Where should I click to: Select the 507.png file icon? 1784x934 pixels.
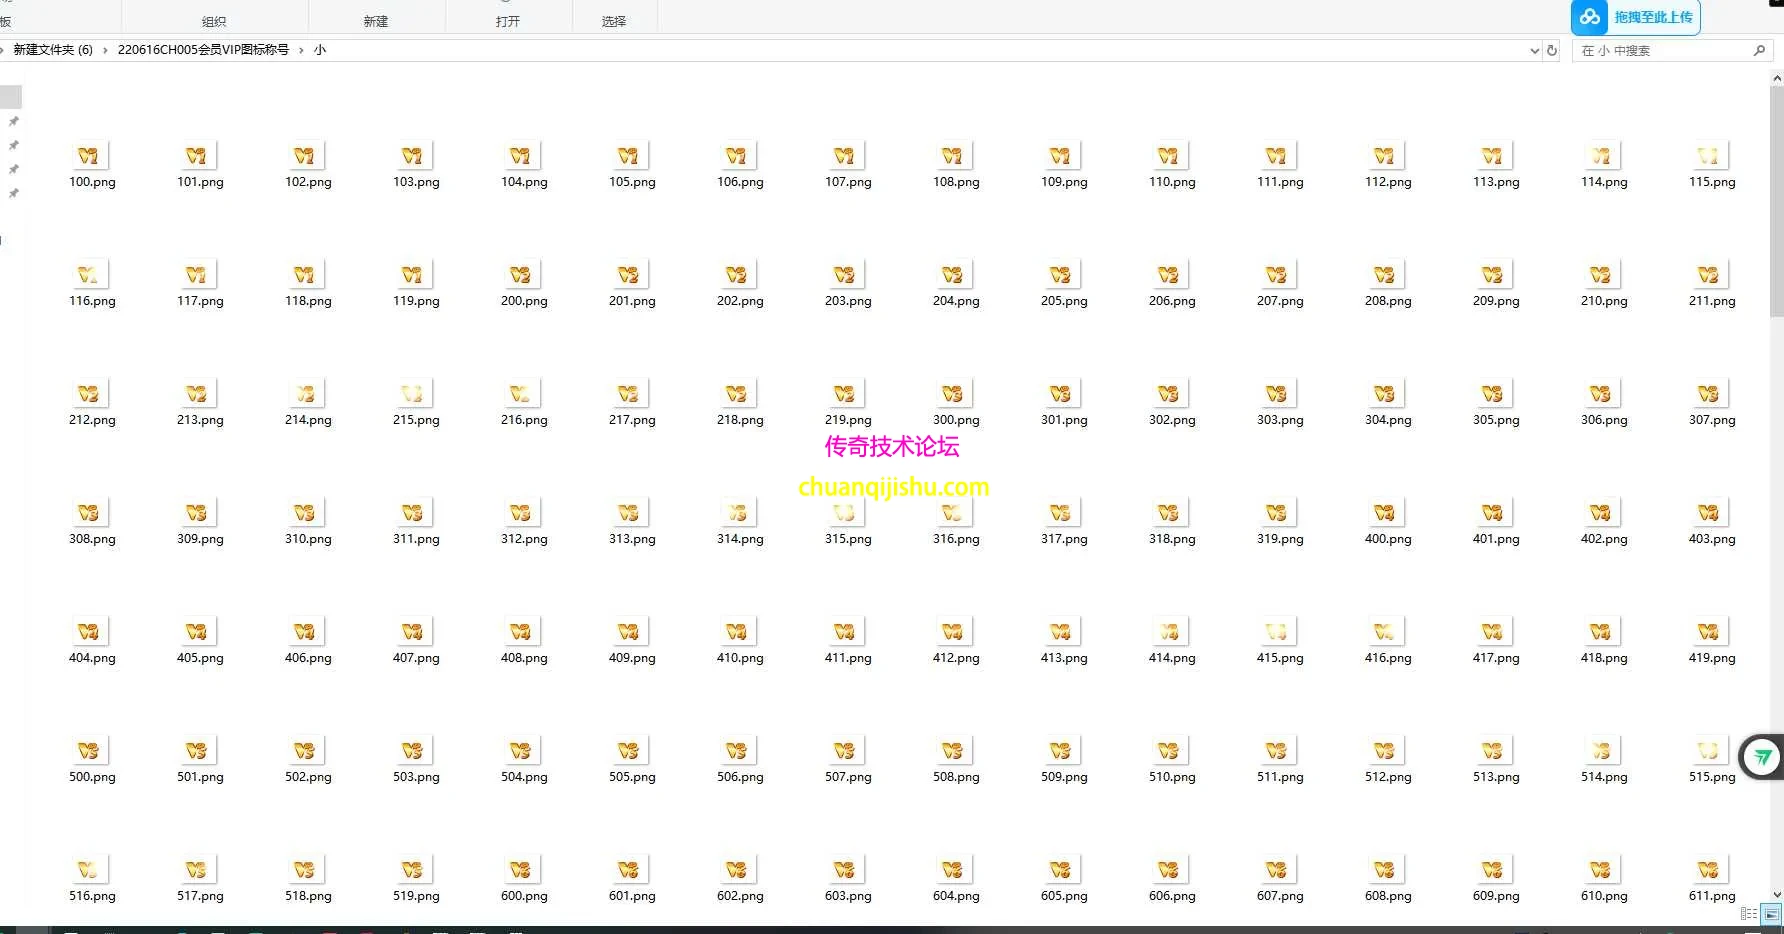848,751
